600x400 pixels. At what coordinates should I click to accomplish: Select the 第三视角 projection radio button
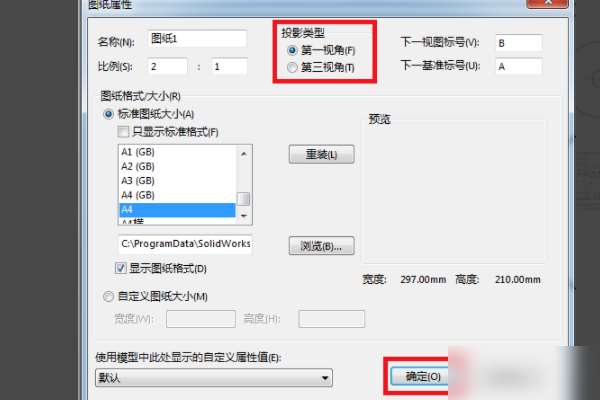[292, 67]
